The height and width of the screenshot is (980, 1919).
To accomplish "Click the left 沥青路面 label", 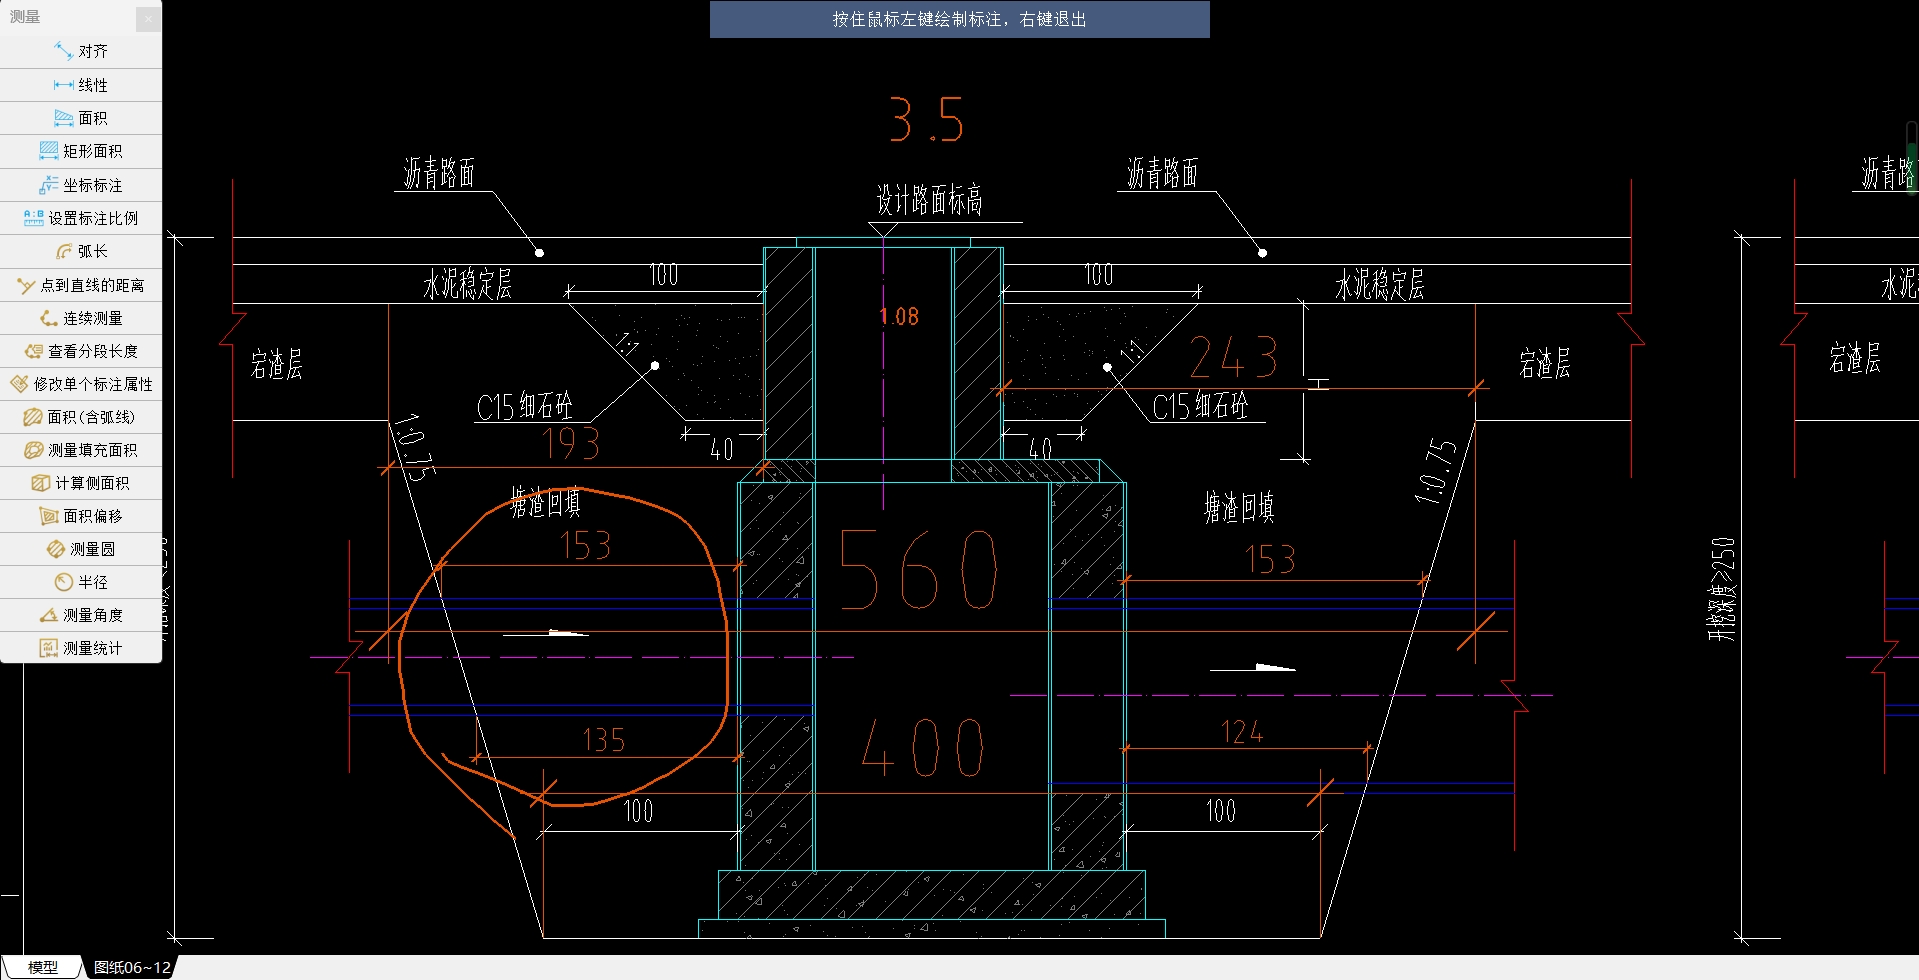I will pos(439,173).
